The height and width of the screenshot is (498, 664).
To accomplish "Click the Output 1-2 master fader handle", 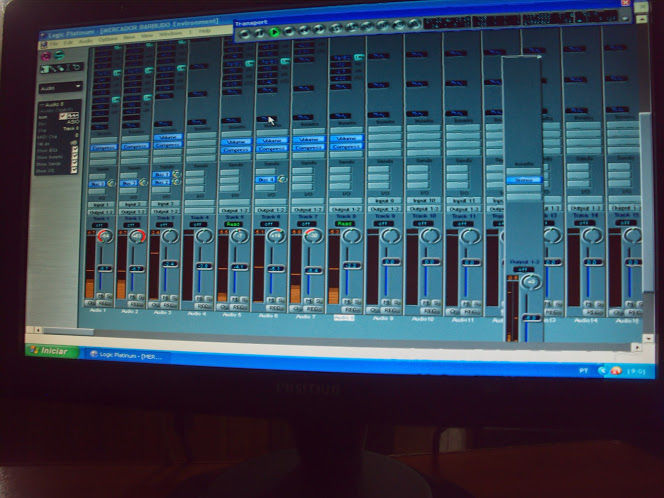I will [531, 318].
